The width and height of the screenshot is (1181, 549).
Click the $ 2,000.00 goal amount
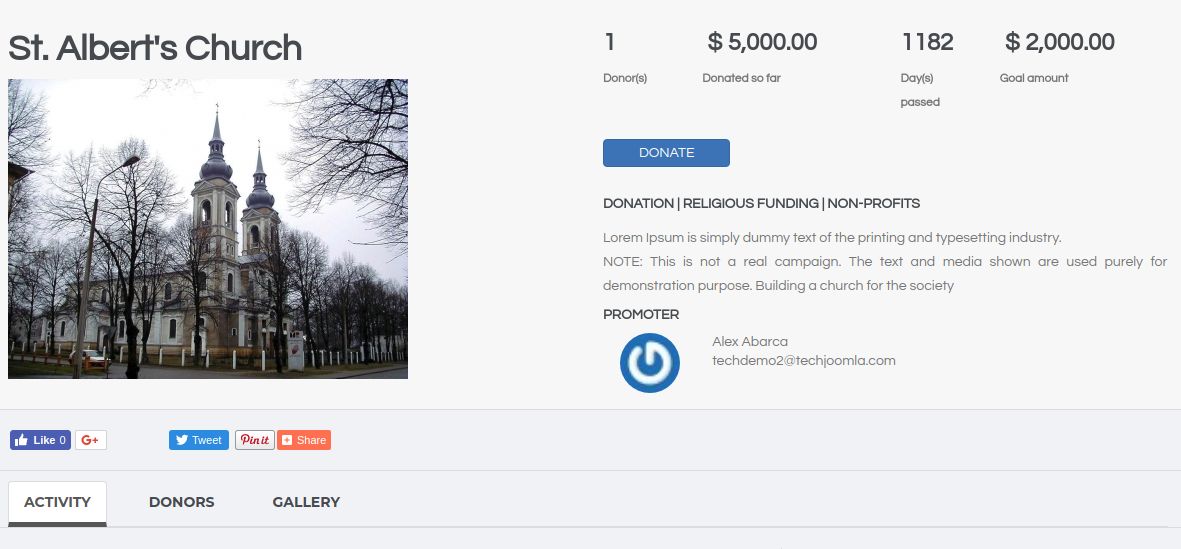coord(1060,42)
